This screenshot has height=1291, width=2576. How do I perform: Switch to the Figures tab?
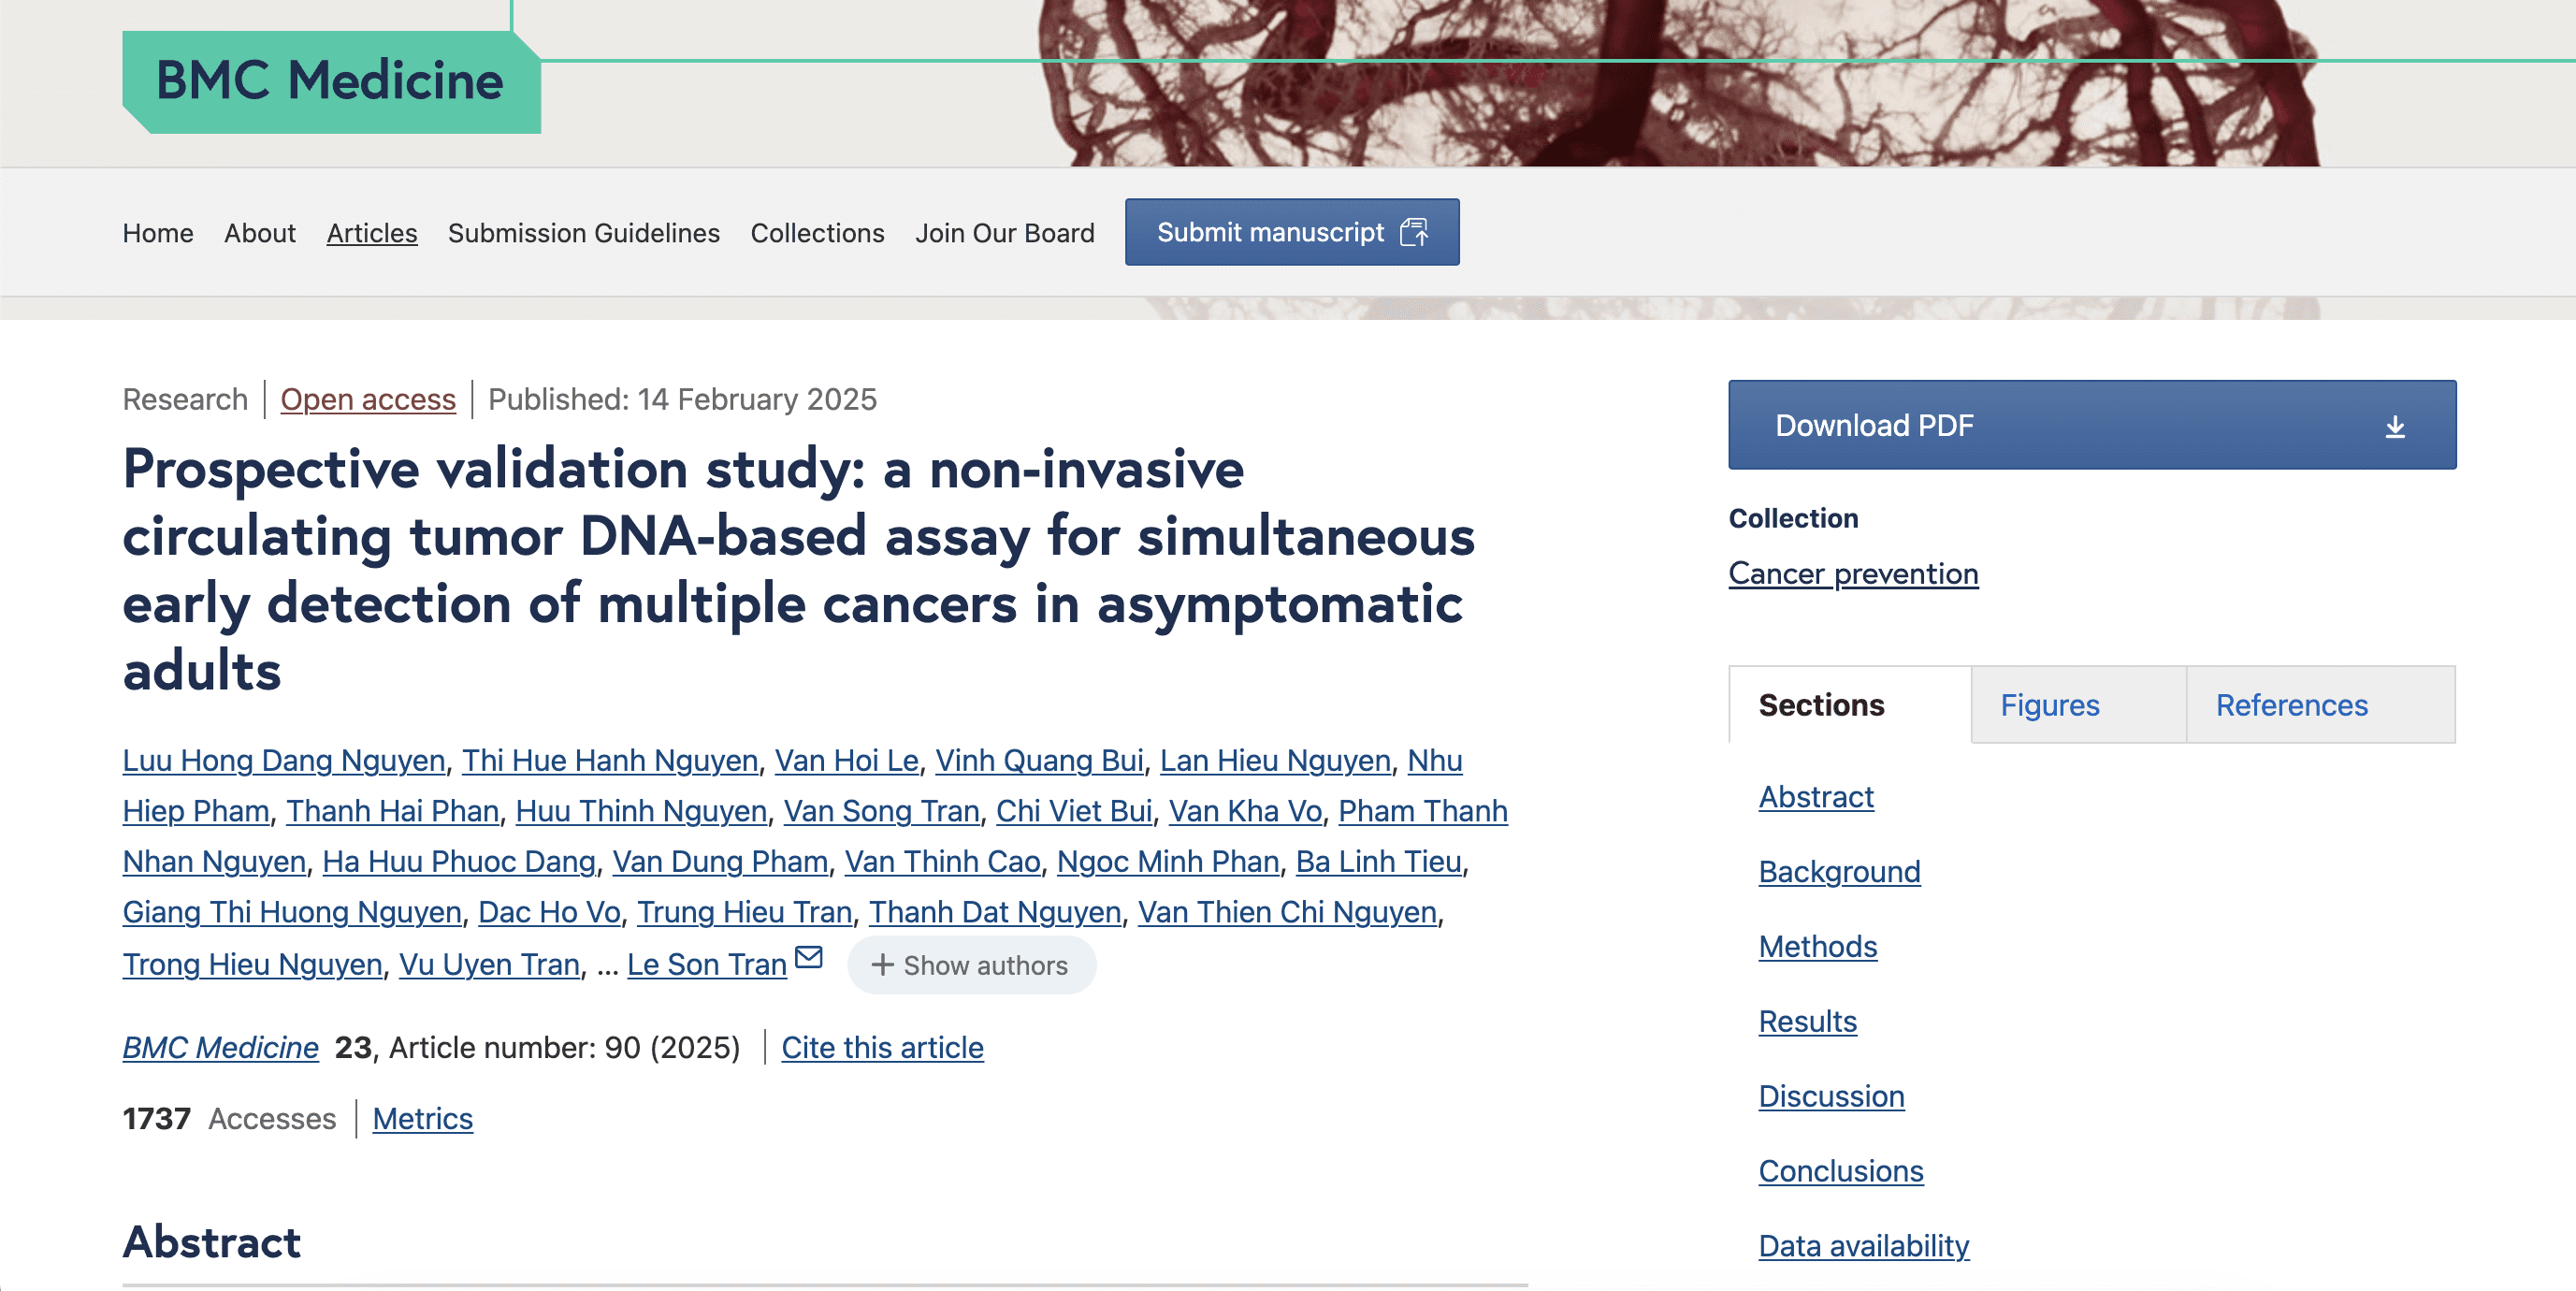(2051, 705)
